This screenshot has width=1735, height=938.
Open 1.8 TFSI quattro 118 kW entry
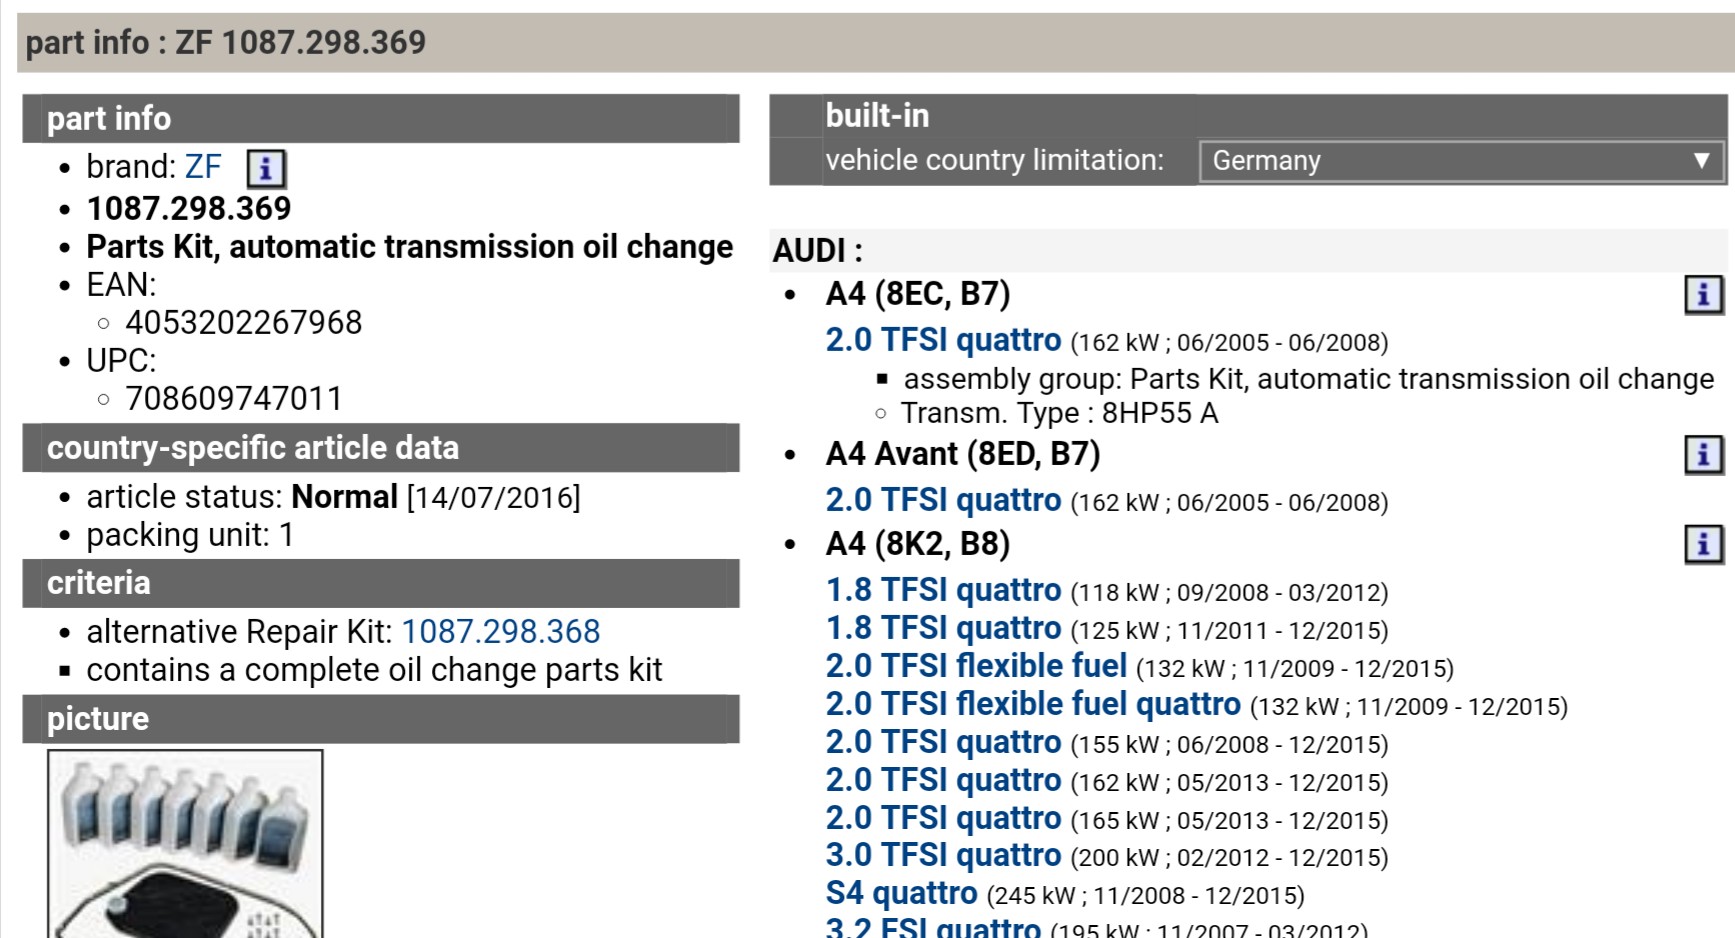click(942, 591)
